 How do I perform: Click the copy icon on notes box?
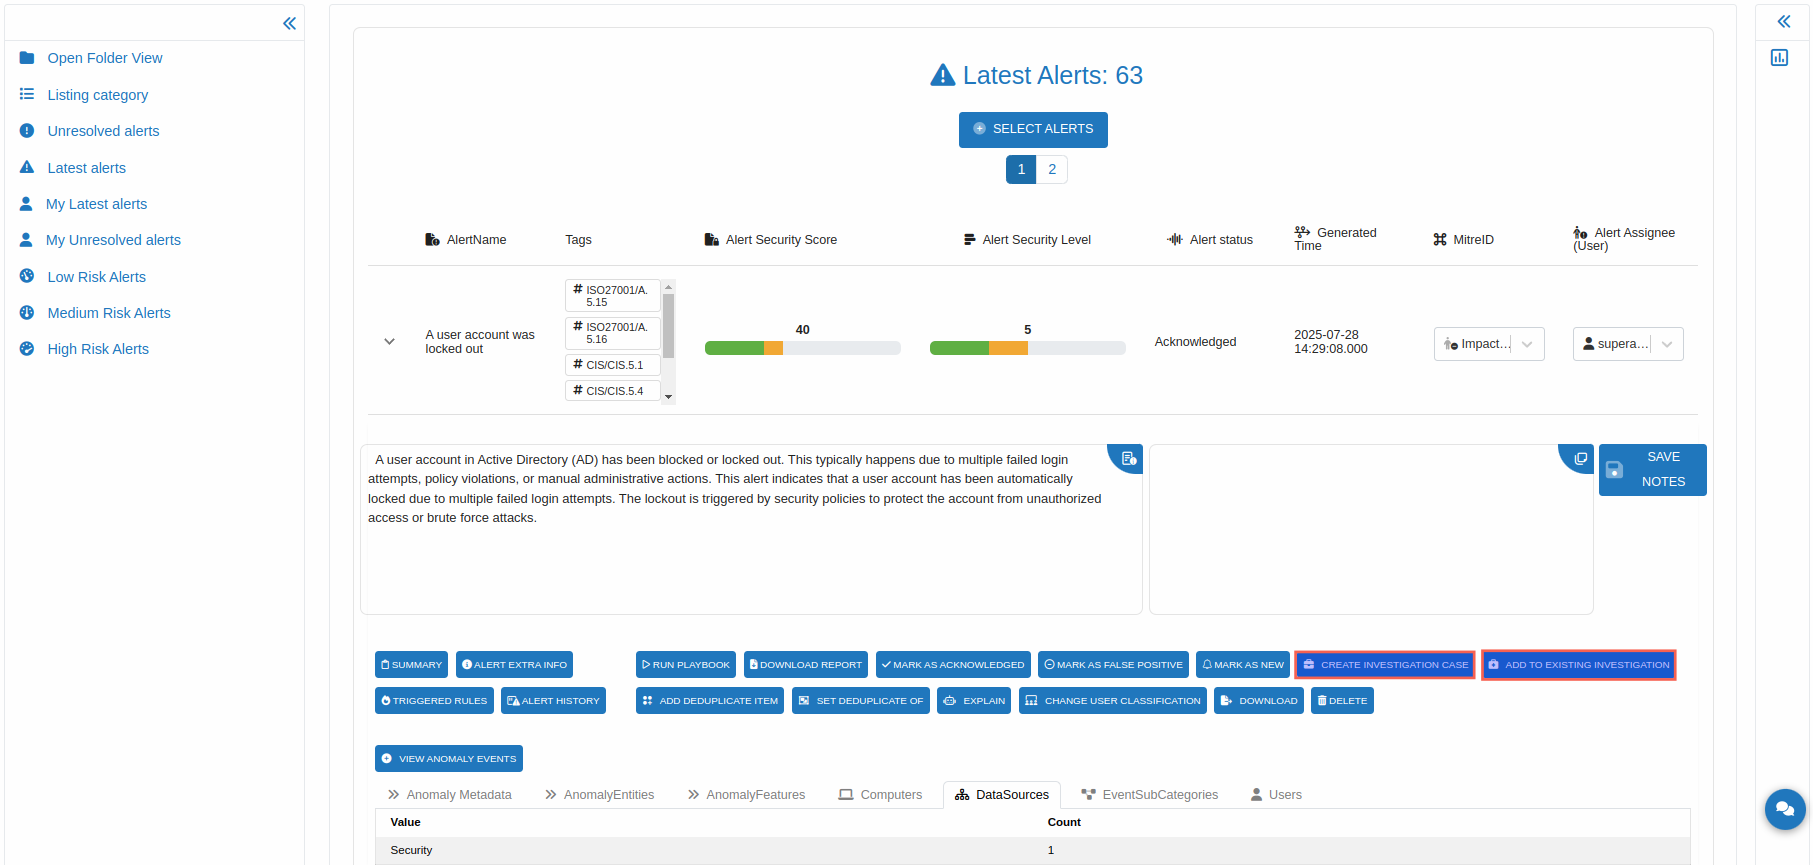1580,458
